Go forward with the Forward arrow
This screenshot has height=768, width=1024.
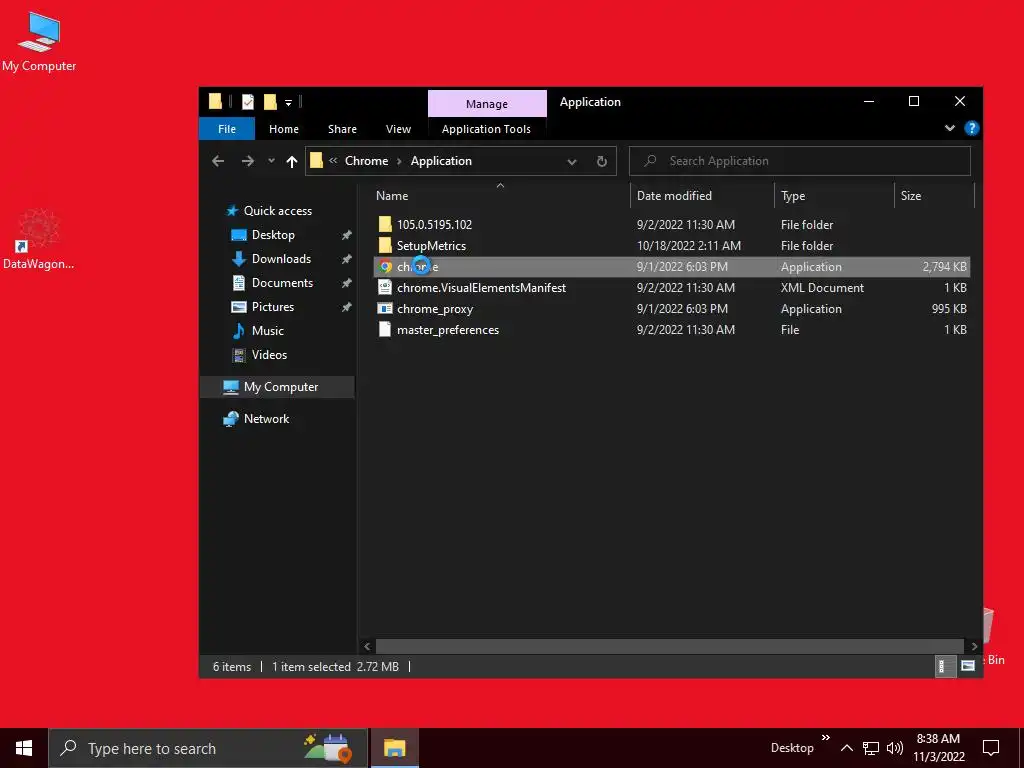248,161
